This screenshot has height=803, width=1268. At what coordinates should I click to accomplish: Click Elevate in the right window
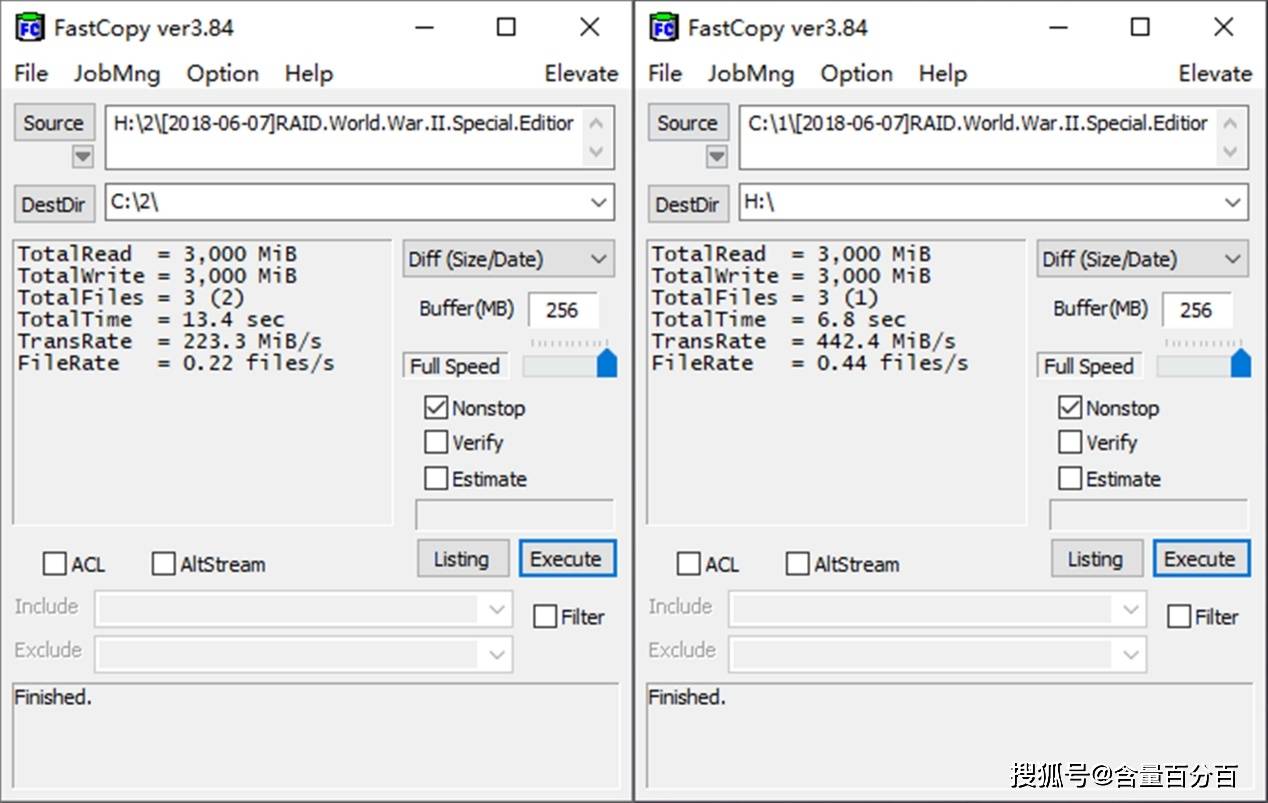[1215, 73]
